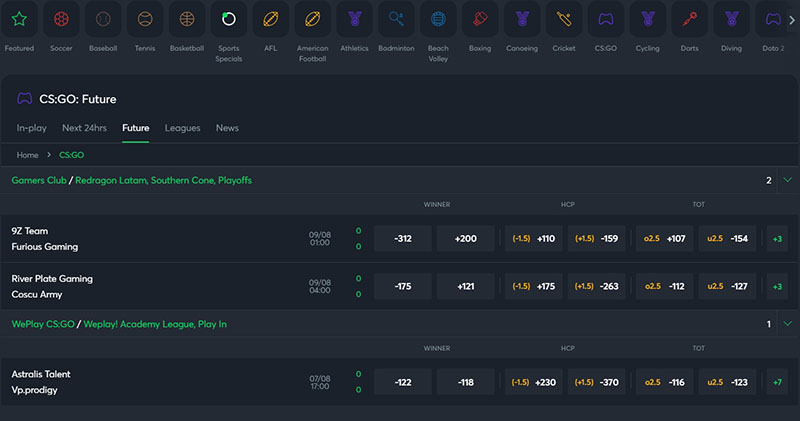This screenshot has height=421, width=800.
Task: Select over 2.5 total at -116
Action: pos(664,382)
